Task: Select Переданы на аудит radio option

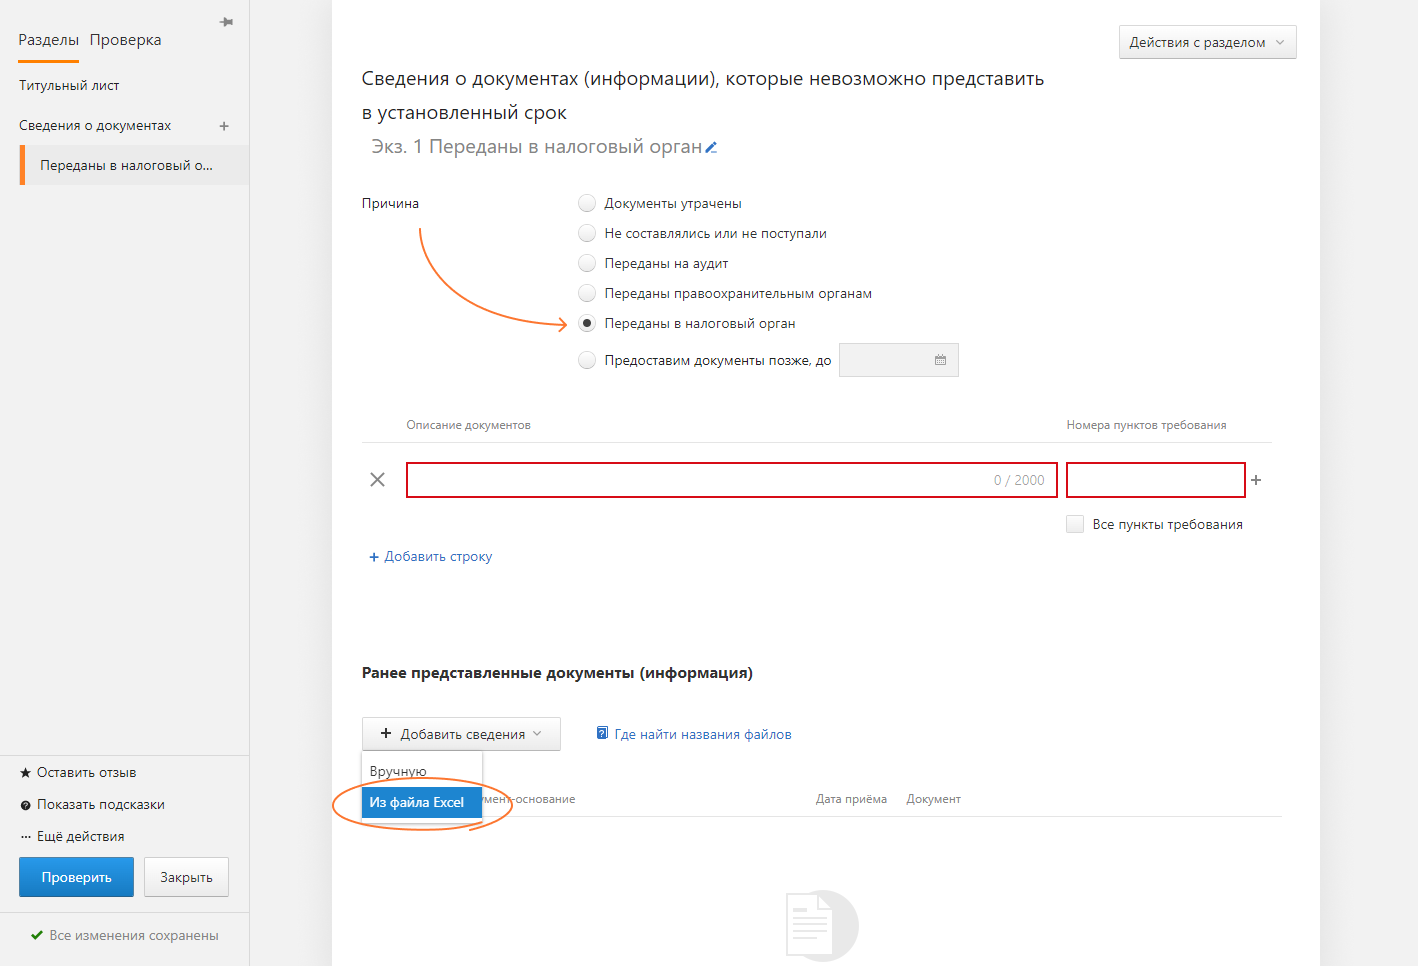Action: 587,263
